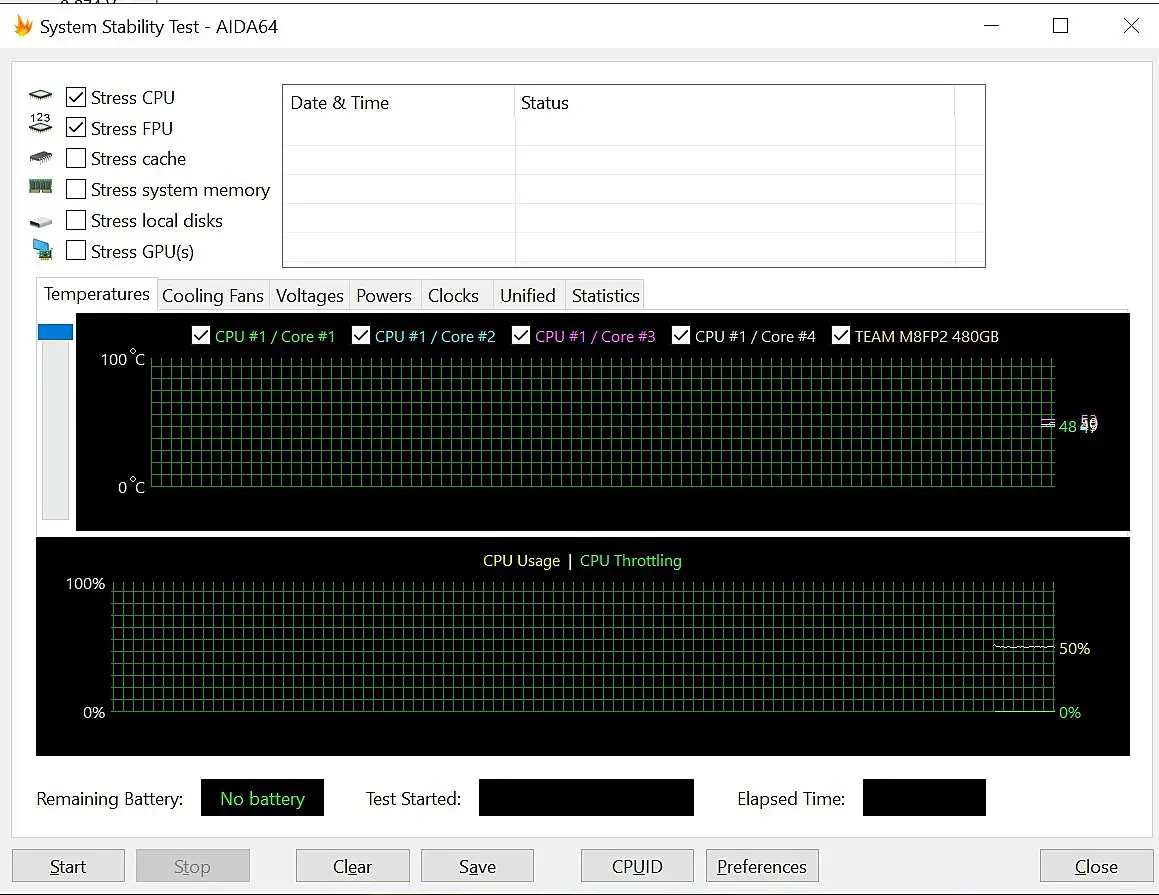Minimize the AIDA64 window

(x=992, y=26)
